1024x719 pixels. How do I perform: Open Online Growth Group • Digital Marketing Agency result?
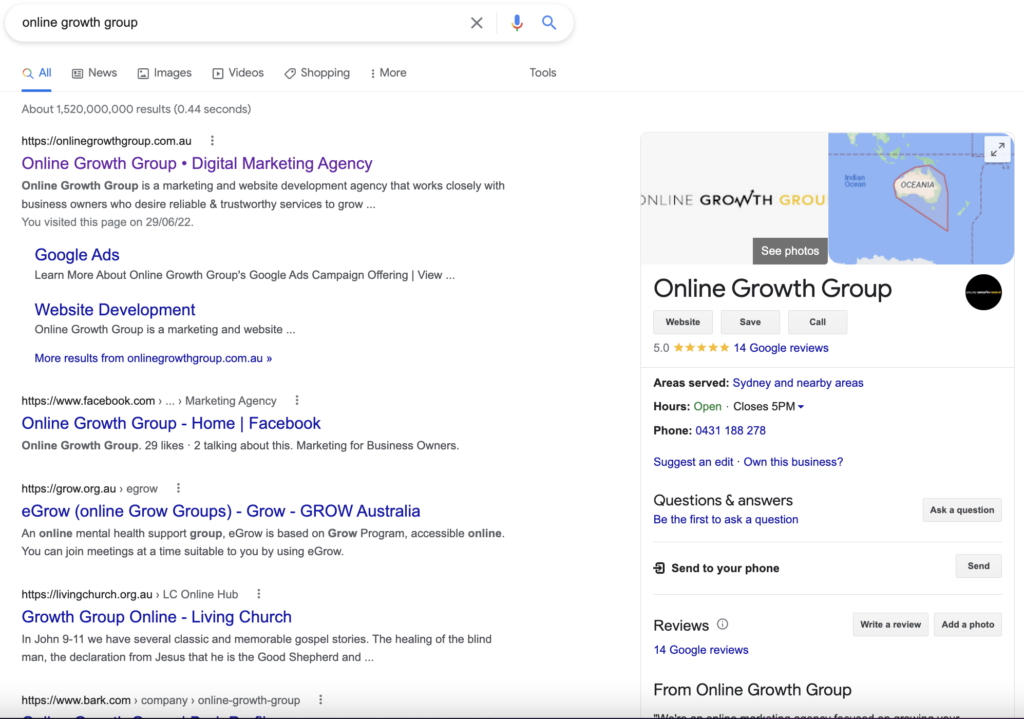pyautogui.click(x=197, y=163)
